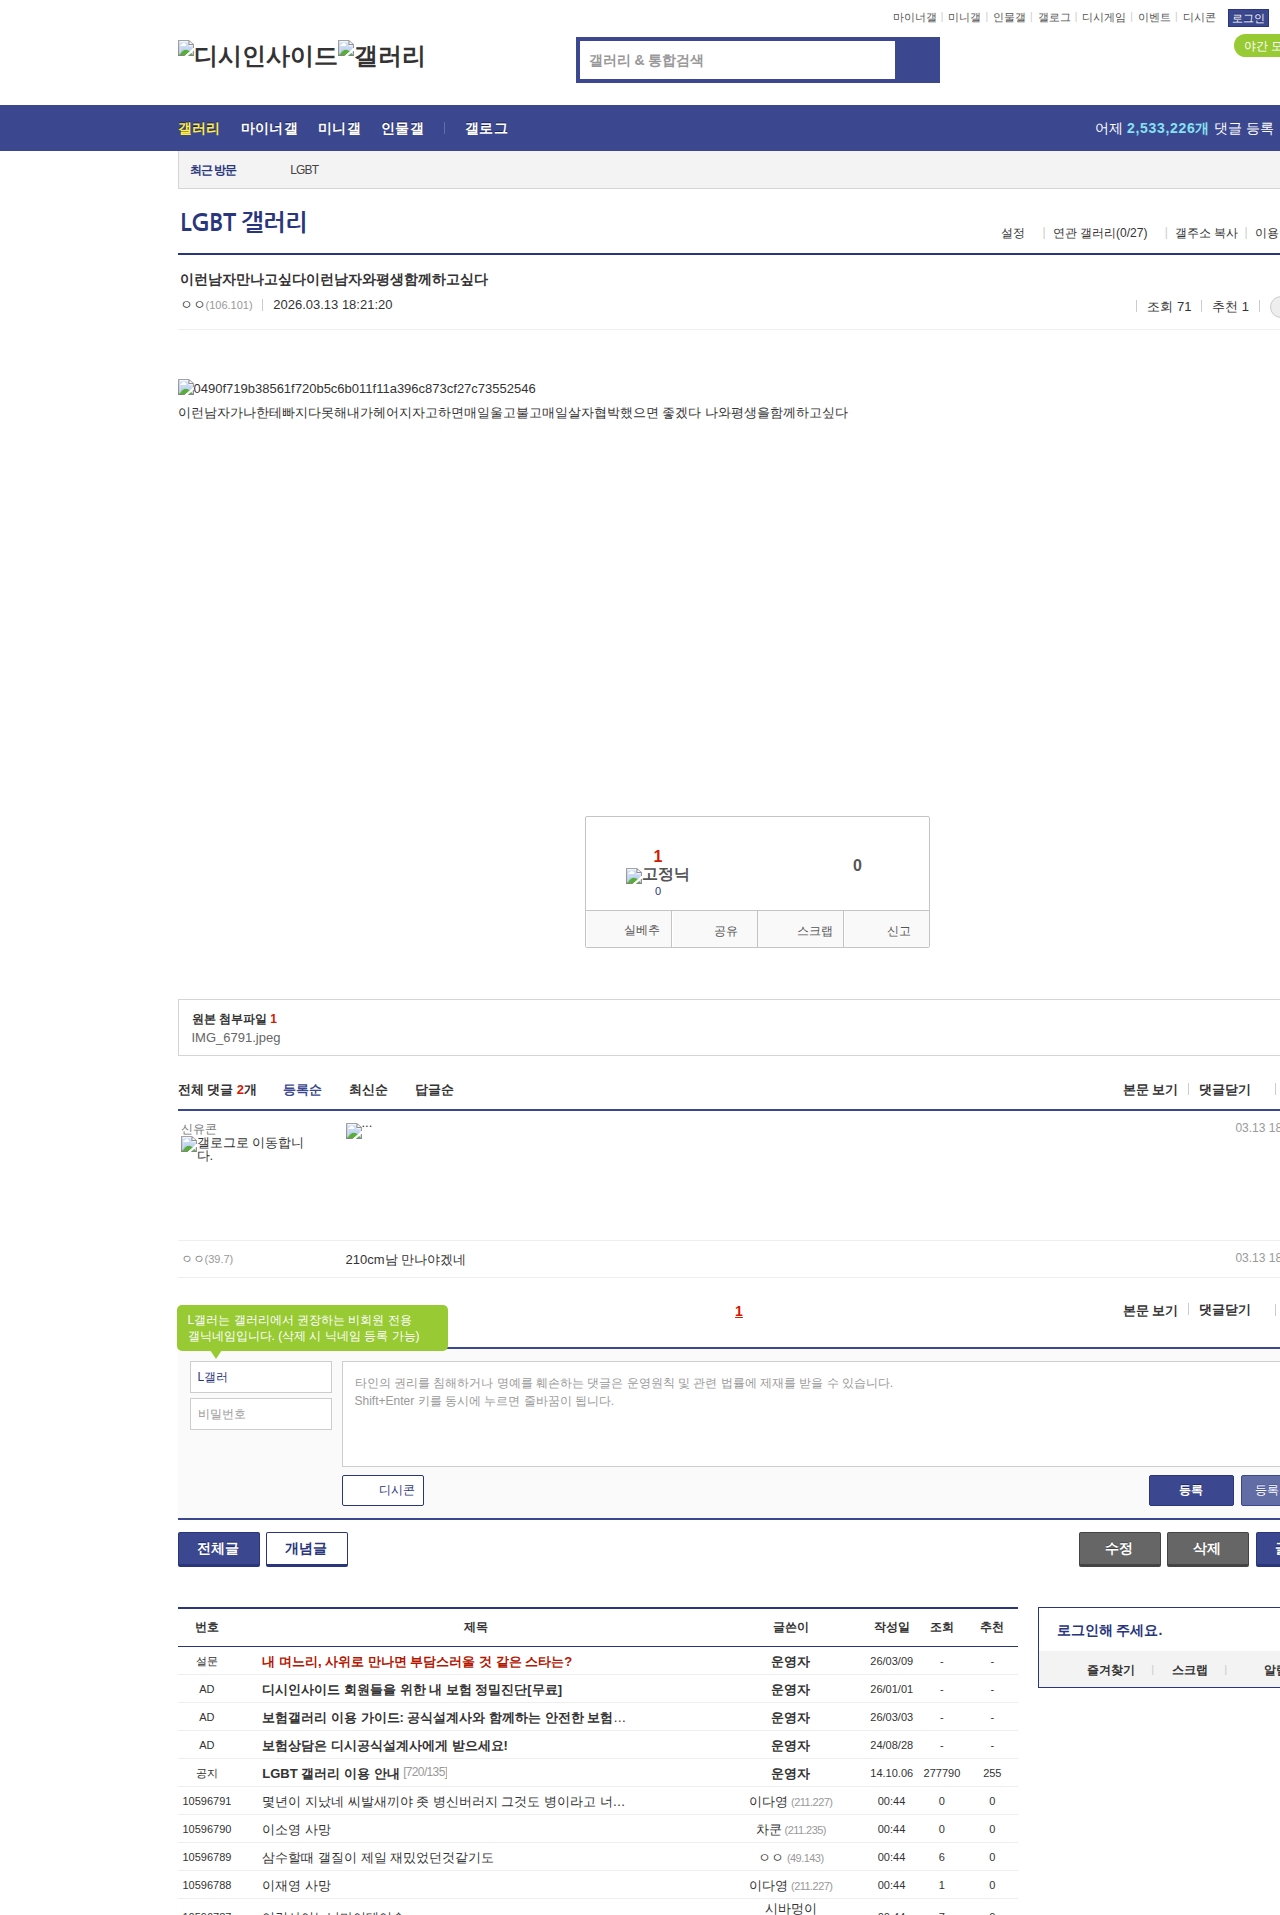The height and width of the screenshot is (1915, 1280).
Task: Open the 디시콘 emoticon picker
Action: tap(383, 1490)
